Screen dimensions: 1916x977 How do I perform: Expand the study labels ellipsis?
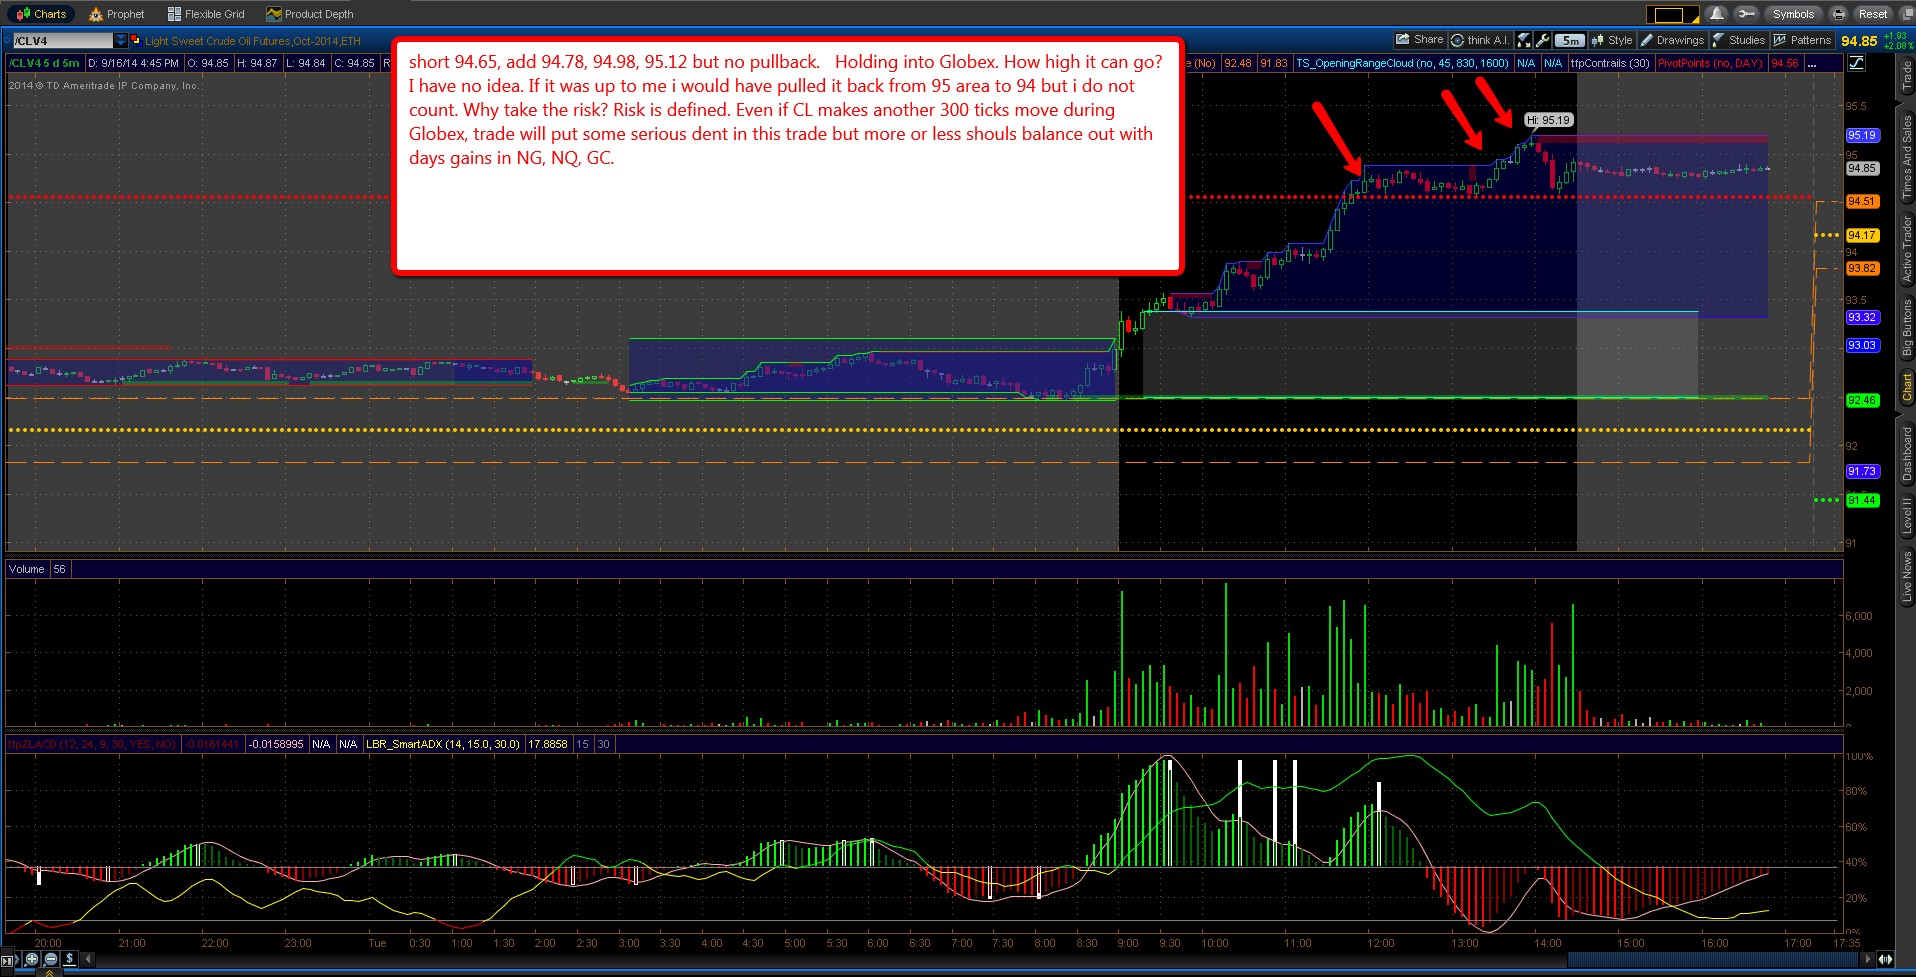pyautogui.click(x=1811, y=64)
